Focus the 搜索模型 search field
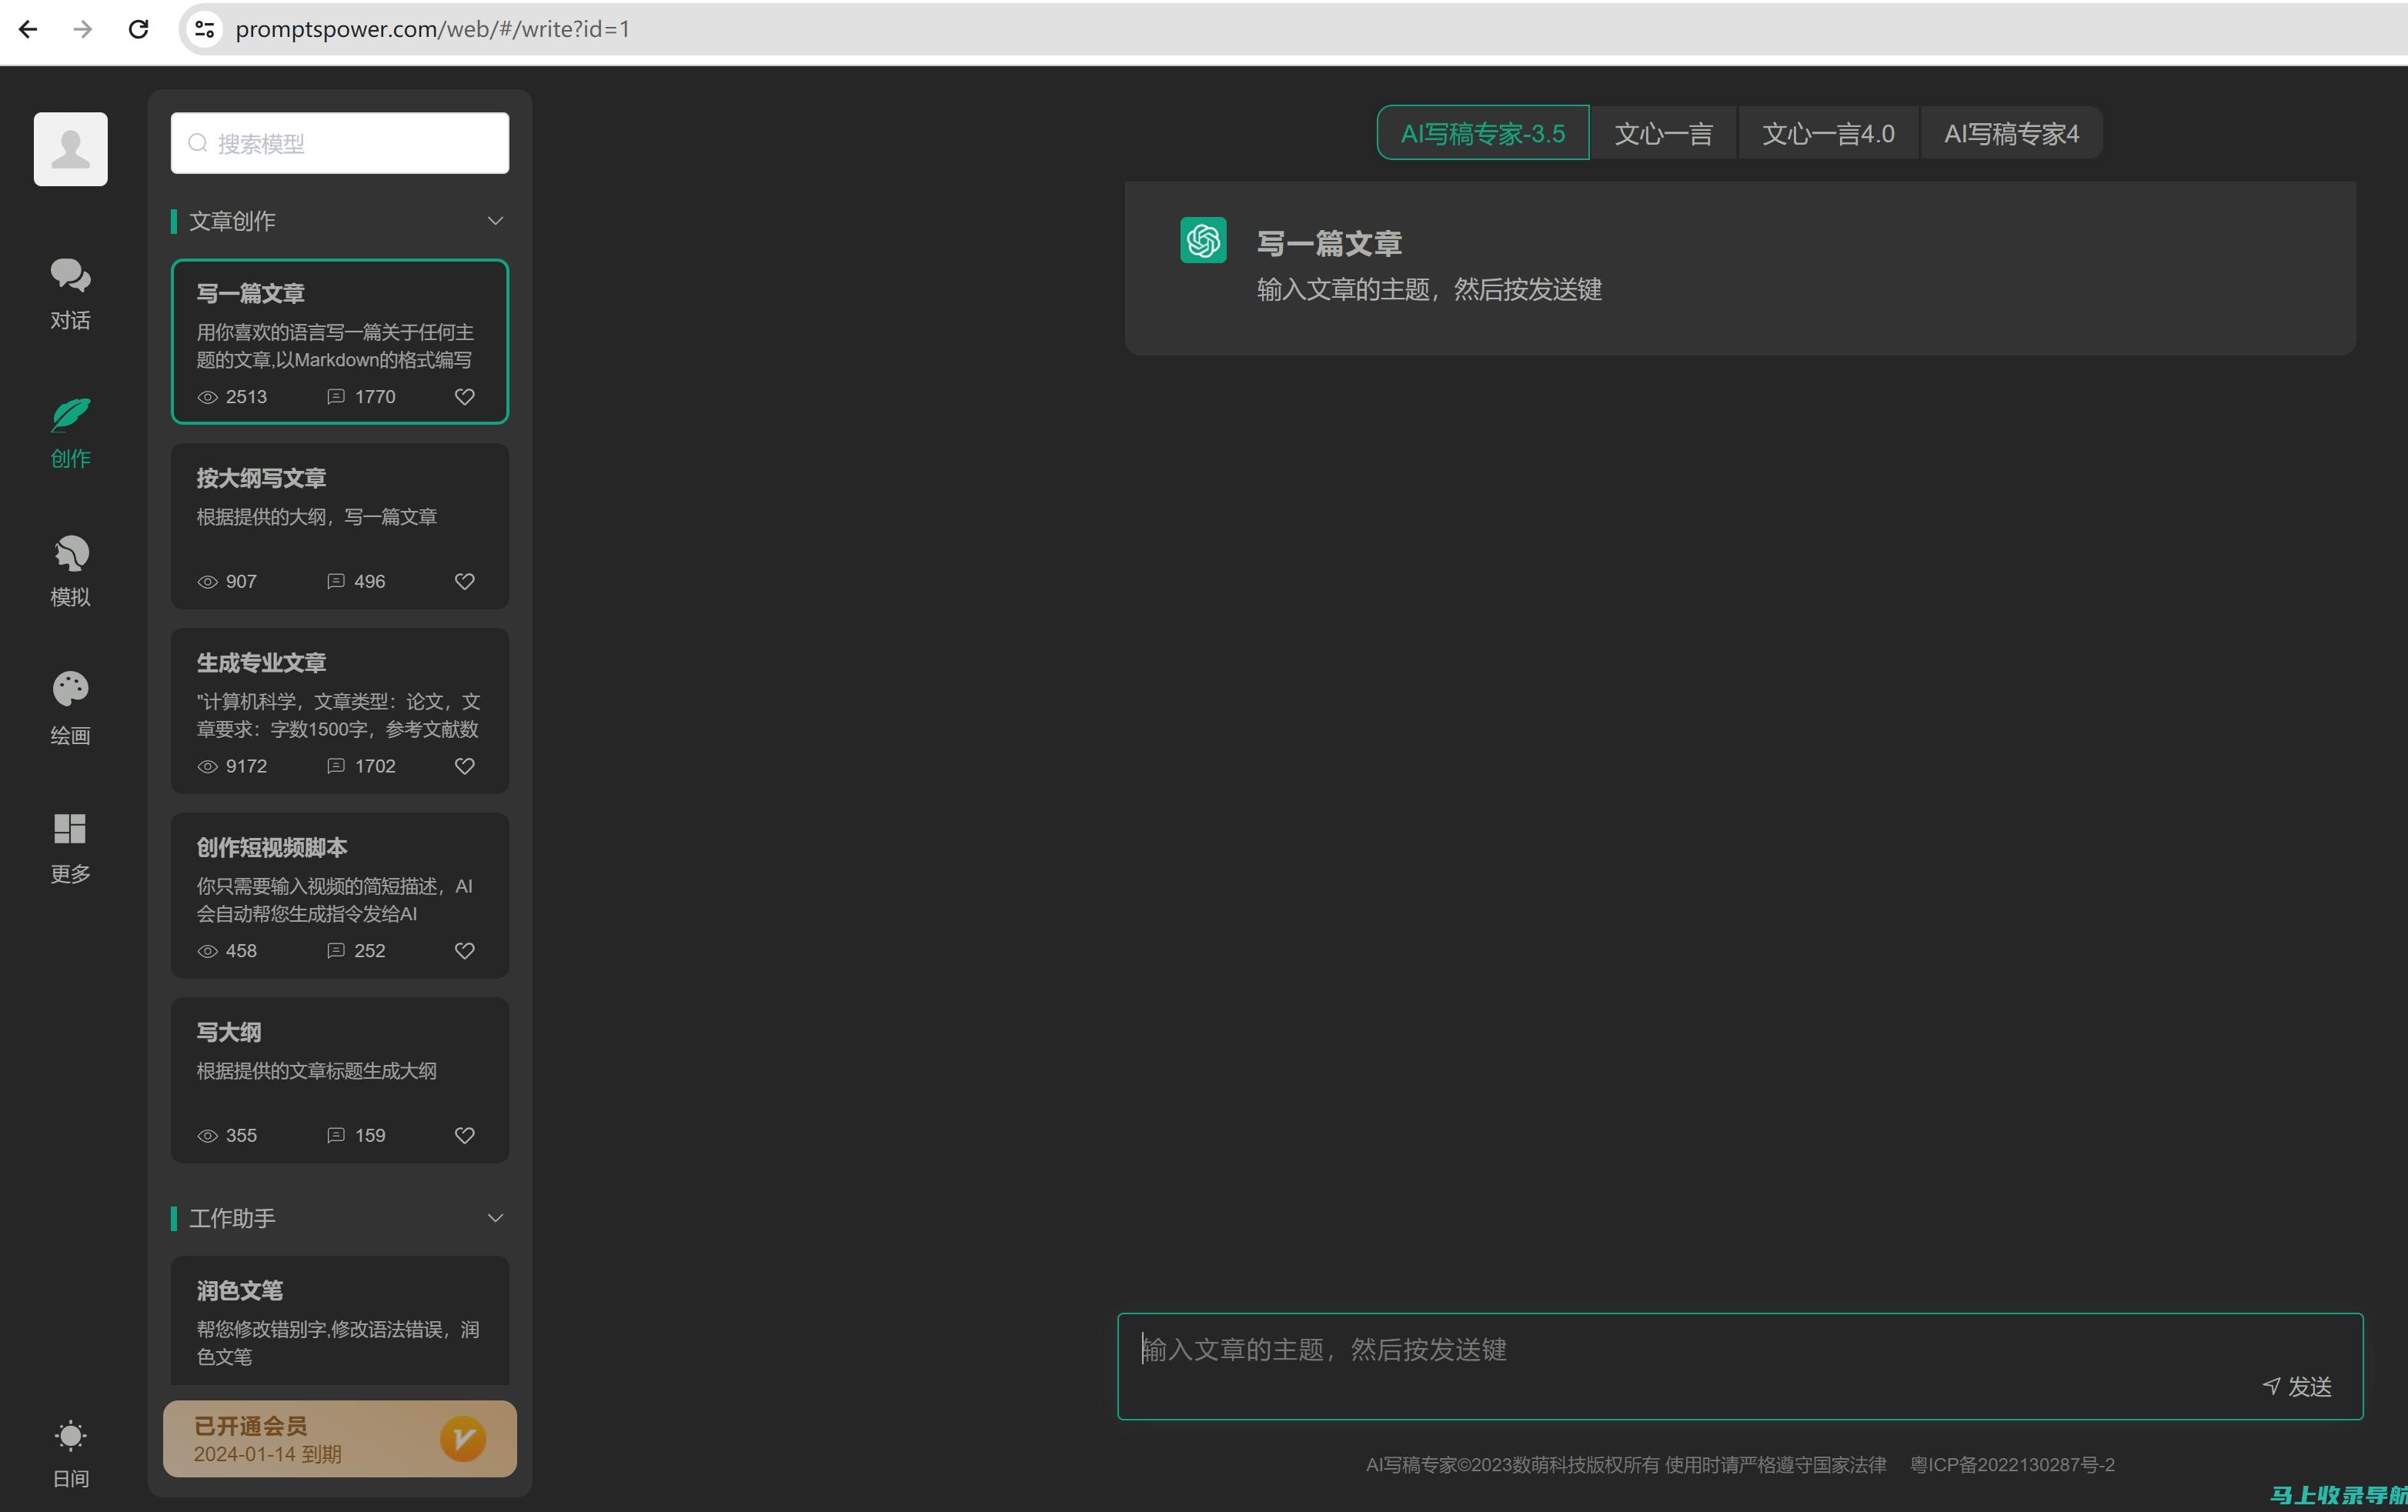The width and height of the screenshot is (2408, 1512). tap(340, 143)
